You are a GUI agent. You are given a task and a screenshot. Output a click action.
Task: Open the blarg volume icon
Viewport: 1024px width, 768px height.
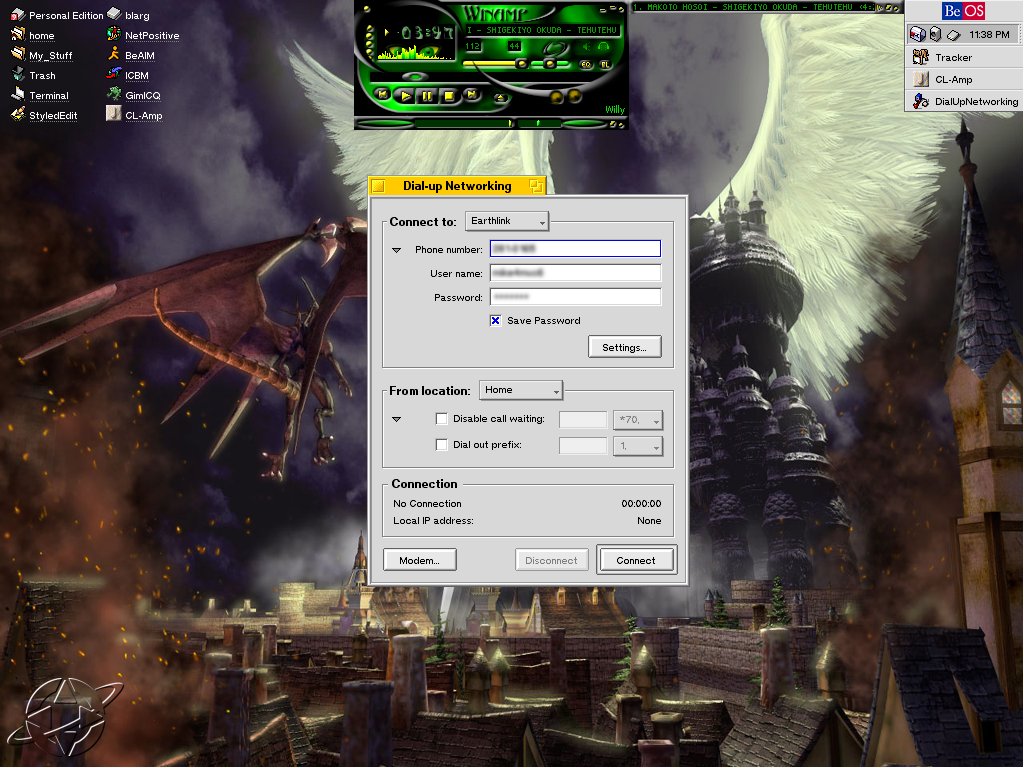(114, 14)
